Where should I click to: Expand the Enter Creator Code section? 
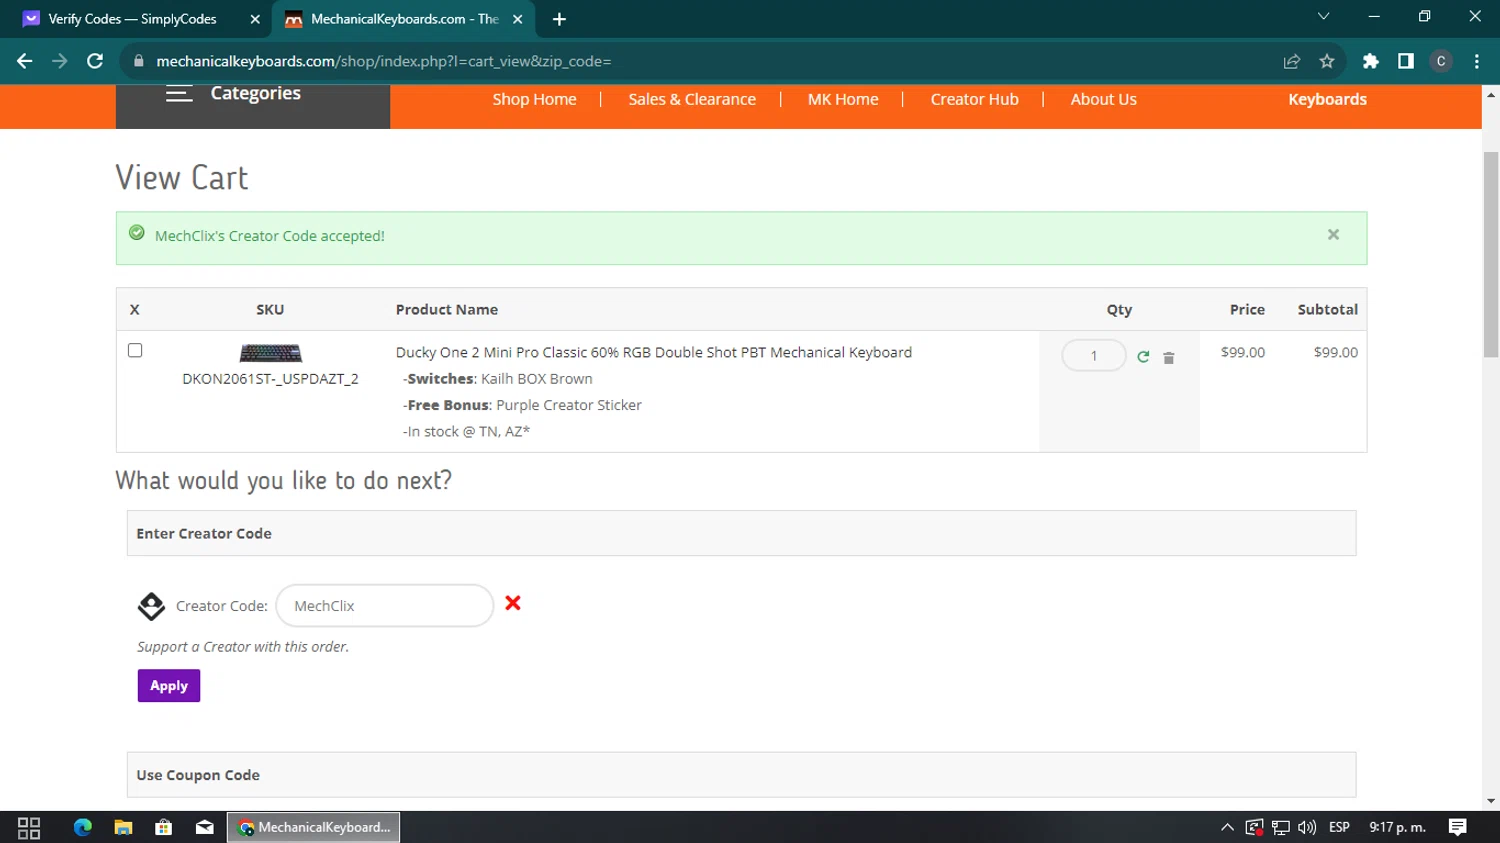(x=741, y=533)
